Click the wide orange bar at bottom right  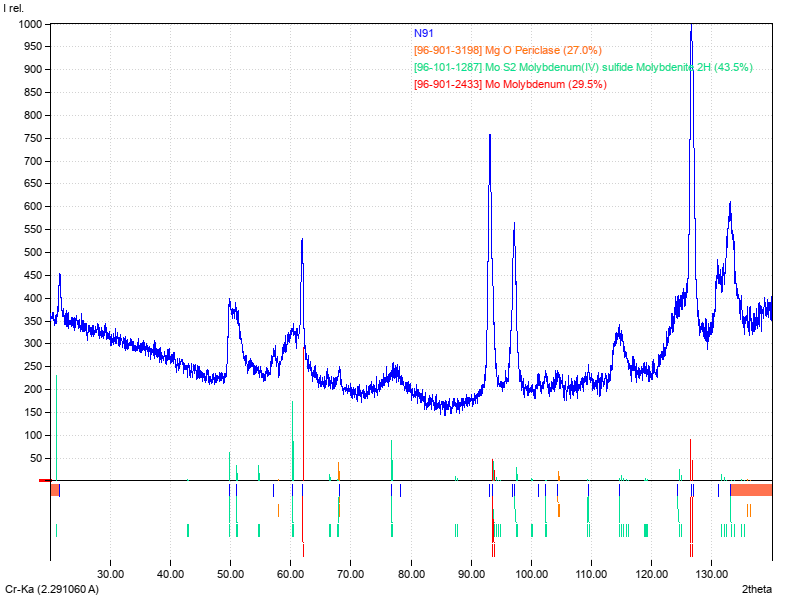(x=751, y=490)
